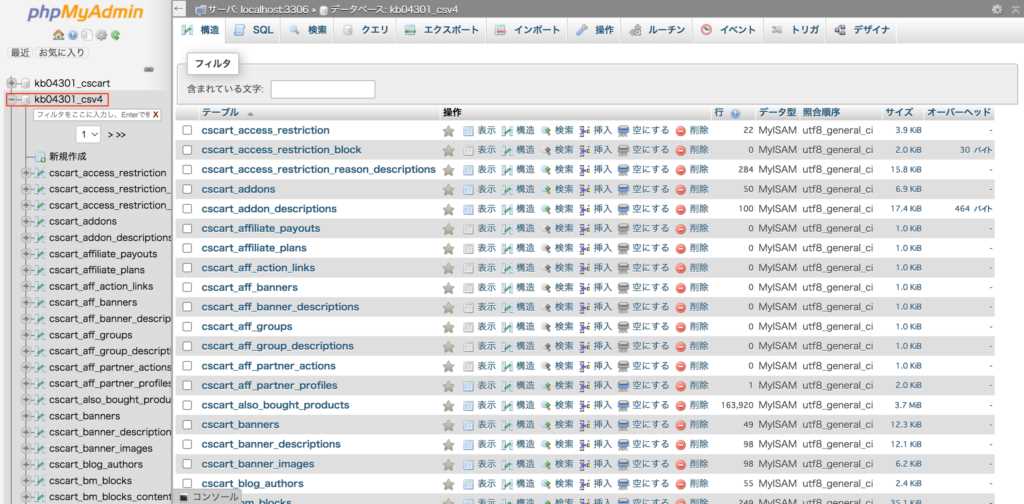The height and width of the screenshot is (504, 1024).
Task: Click 削除 link for cscart_affiliate_plans
Action: (x=692, y=248)
